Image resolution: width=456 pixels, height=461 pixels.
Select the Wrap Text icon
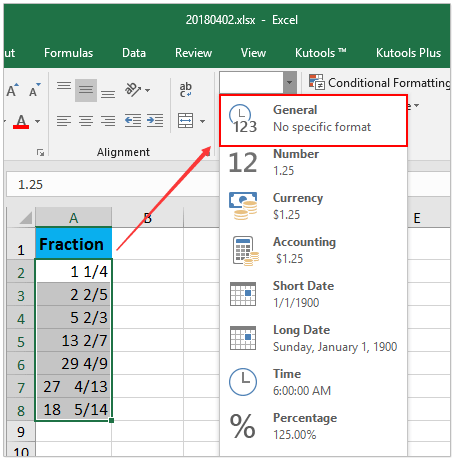coord(186,90)
